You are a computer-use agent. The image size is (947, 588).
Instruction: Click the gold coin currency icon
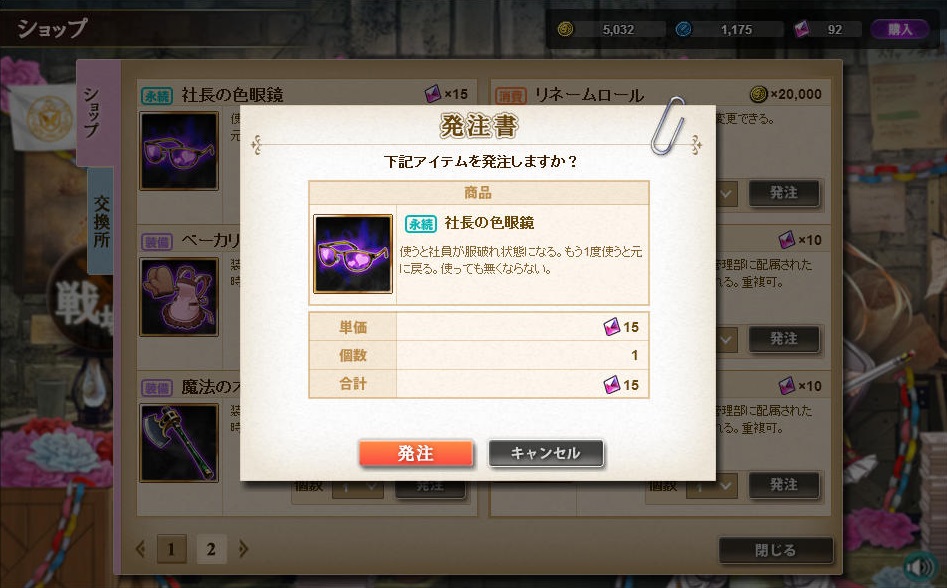[565, 29]
